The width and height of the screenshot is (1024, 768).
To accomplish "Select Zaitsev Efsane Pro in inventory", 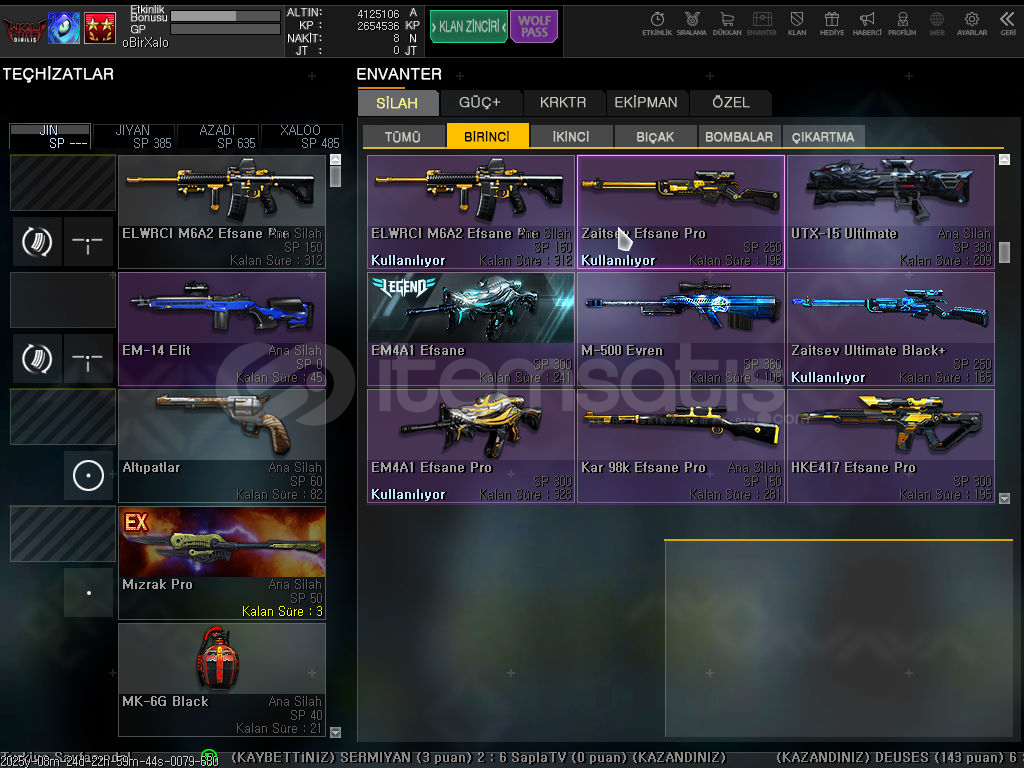I will pyautogui.click(x=681, y=212).
